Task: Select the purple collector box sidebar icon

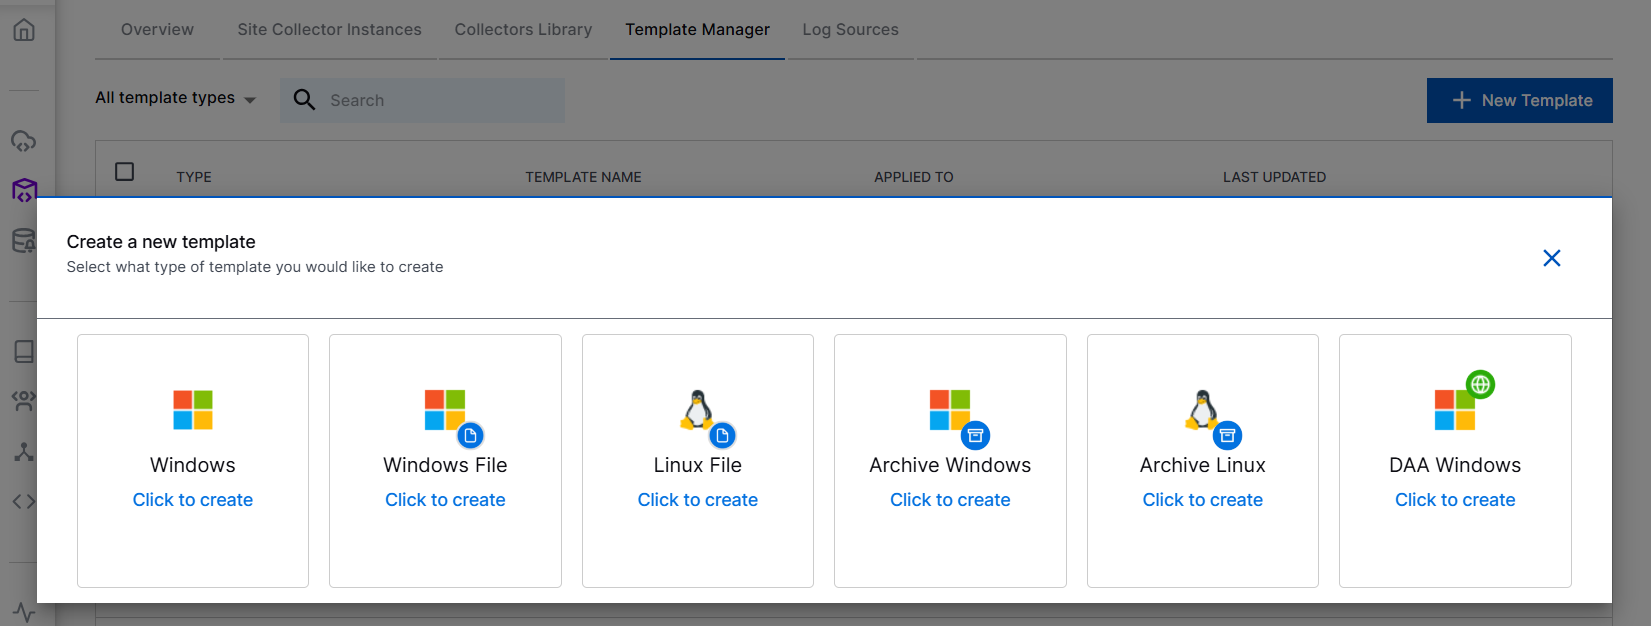Action: pyautogui.click(x=24, y=190)
